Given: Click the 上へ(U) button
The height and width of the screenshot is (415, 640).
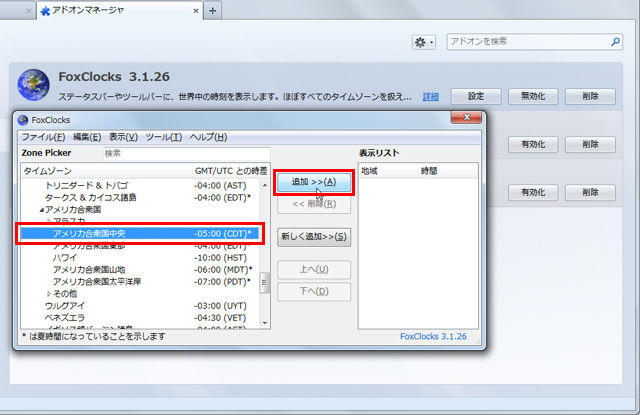Looking at the screenshot, I should 314,269.
